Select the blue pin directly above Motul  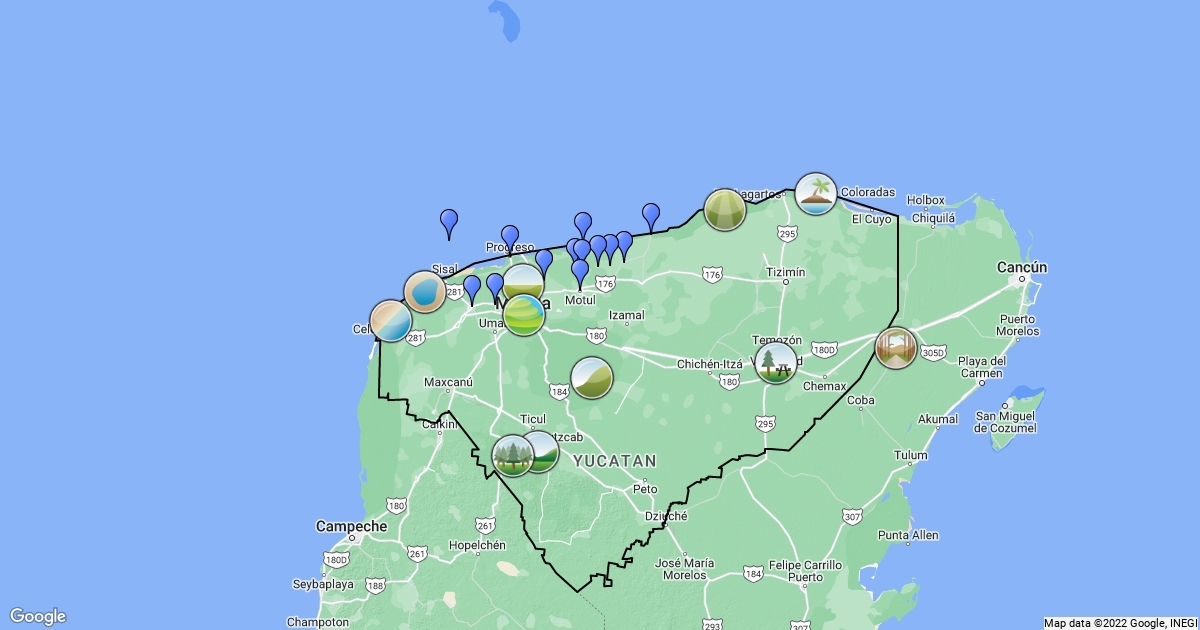(x=580, y=271)
